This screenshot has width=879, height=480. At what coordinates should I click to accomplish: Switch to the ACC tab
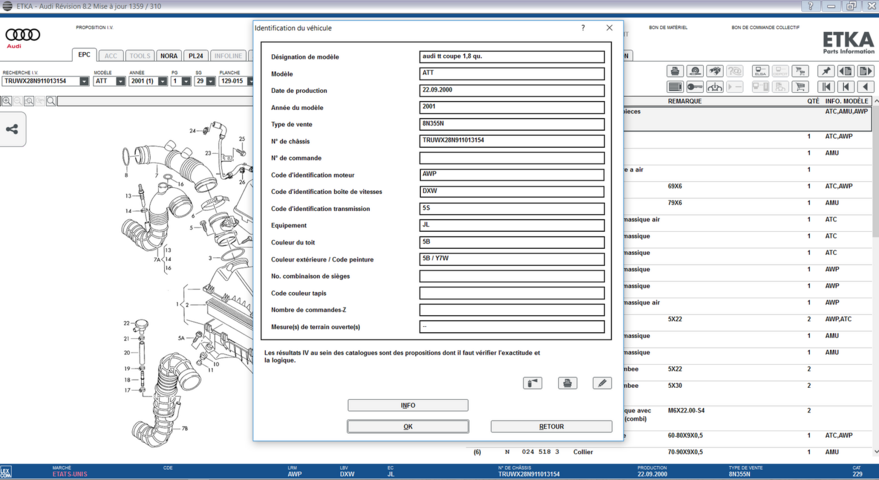point(111,56)
